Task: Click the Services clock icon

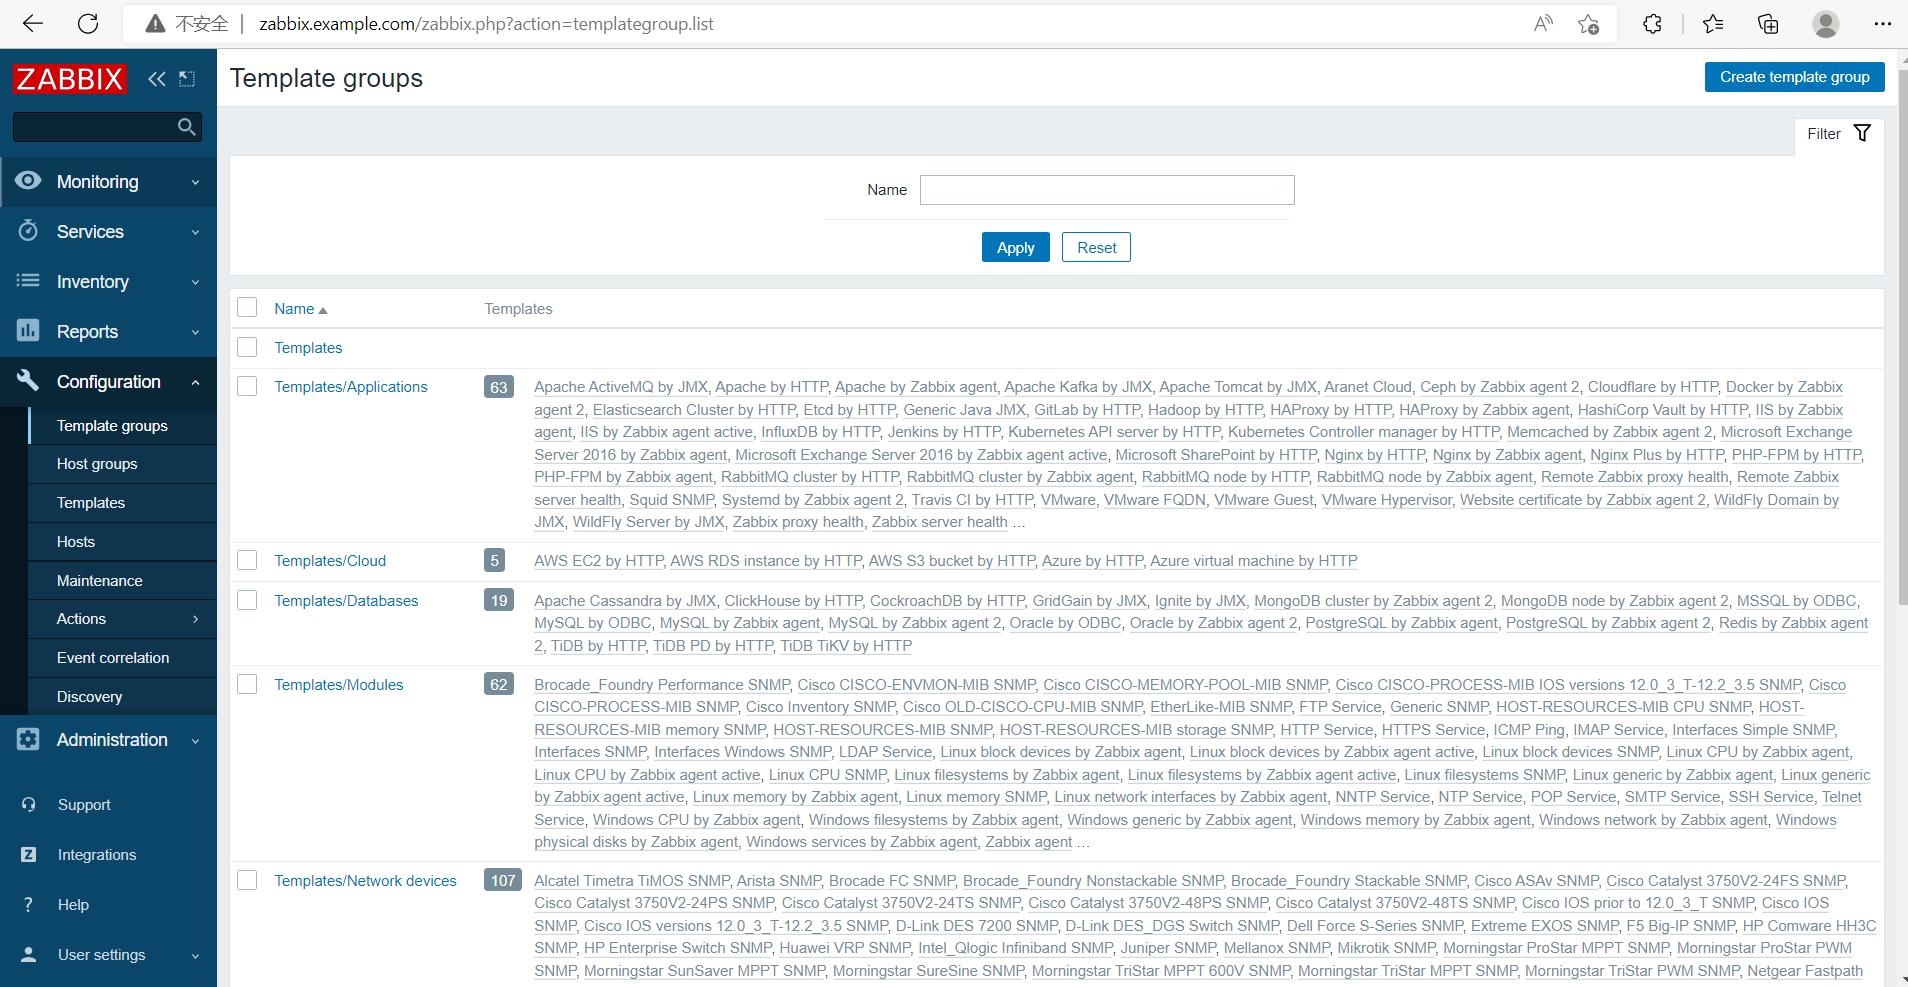Action: [28, 231]
